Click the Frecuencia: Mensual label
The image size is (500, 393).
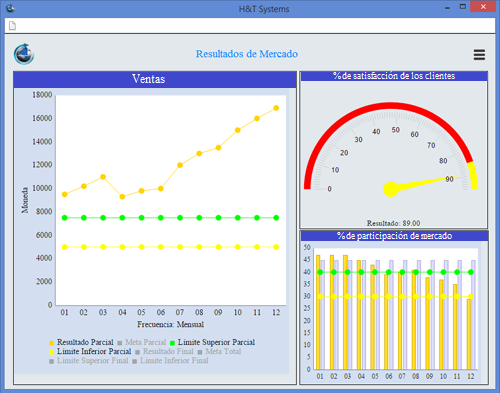coord(170,324)
